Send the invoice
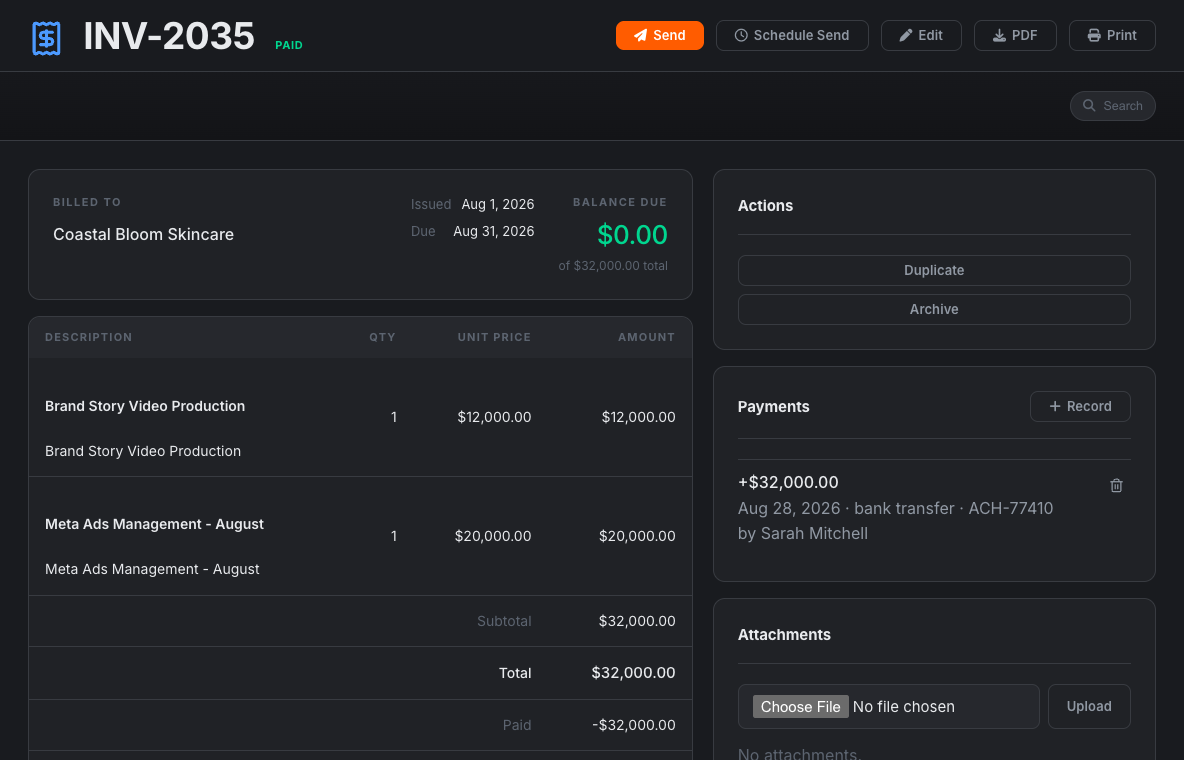This screenshot has height=760, width=1184. (659, 36)
